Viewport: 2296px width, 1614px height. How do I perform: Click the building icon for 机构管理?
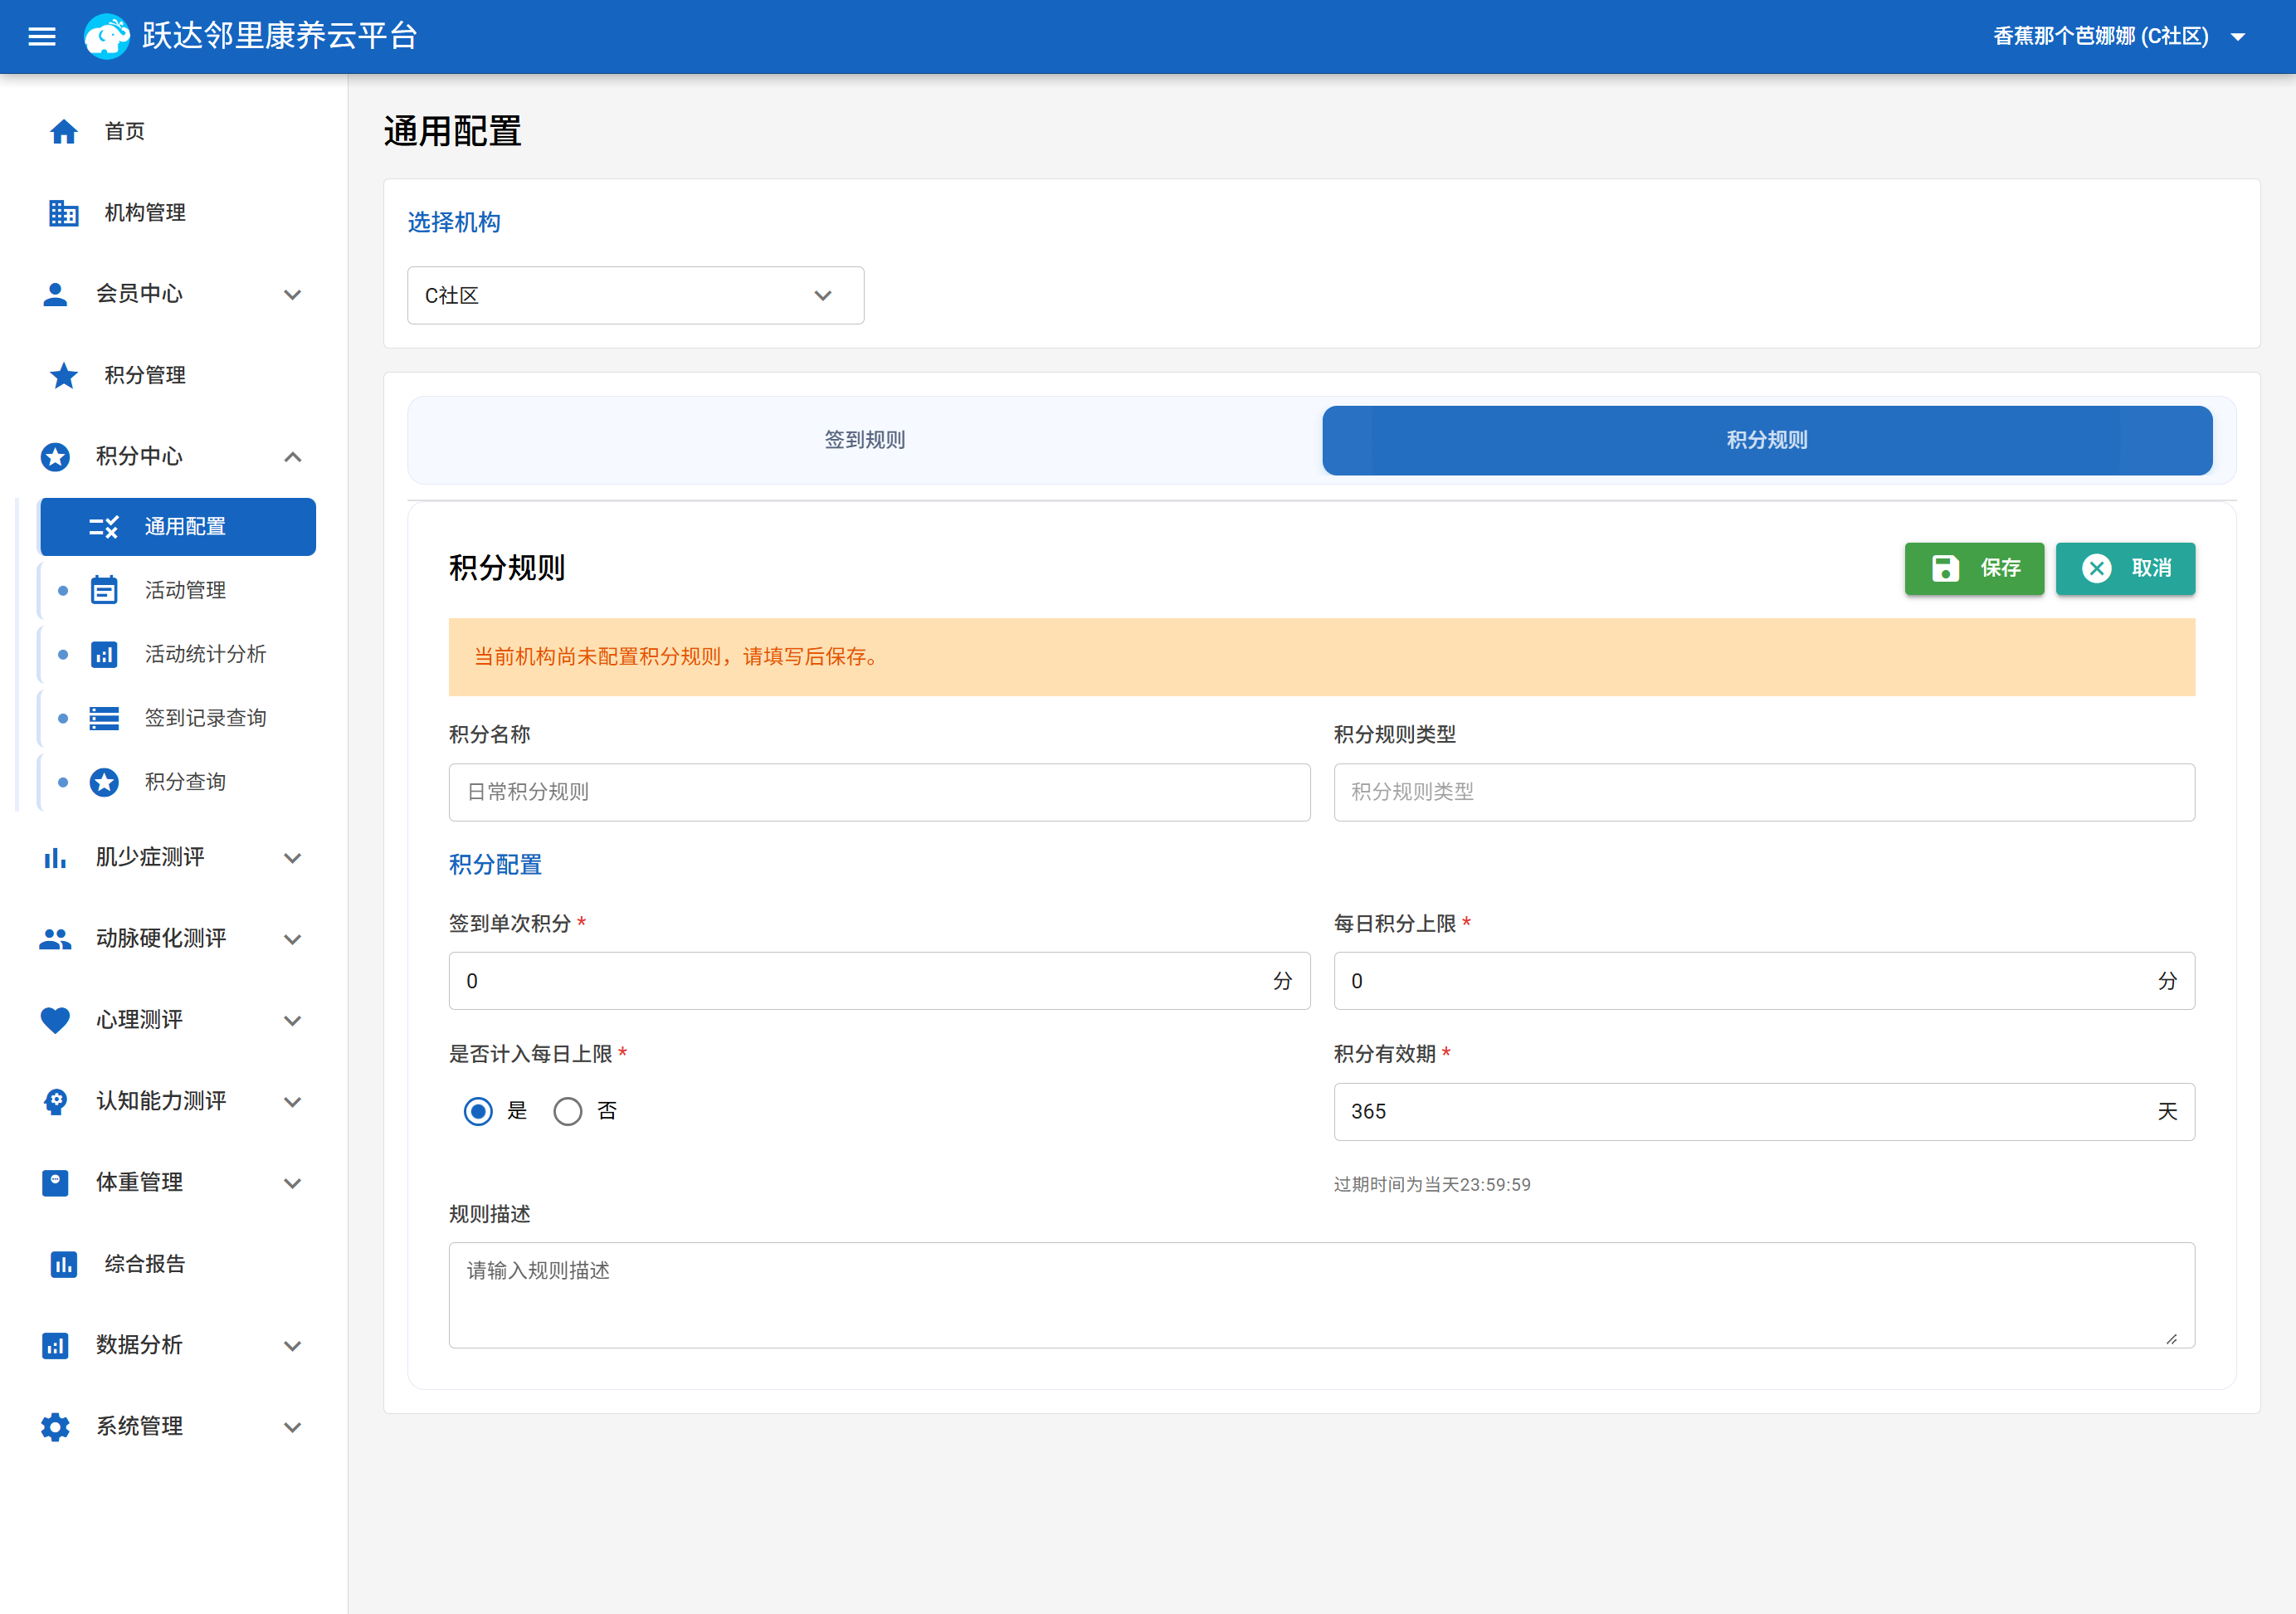[63, 213]
